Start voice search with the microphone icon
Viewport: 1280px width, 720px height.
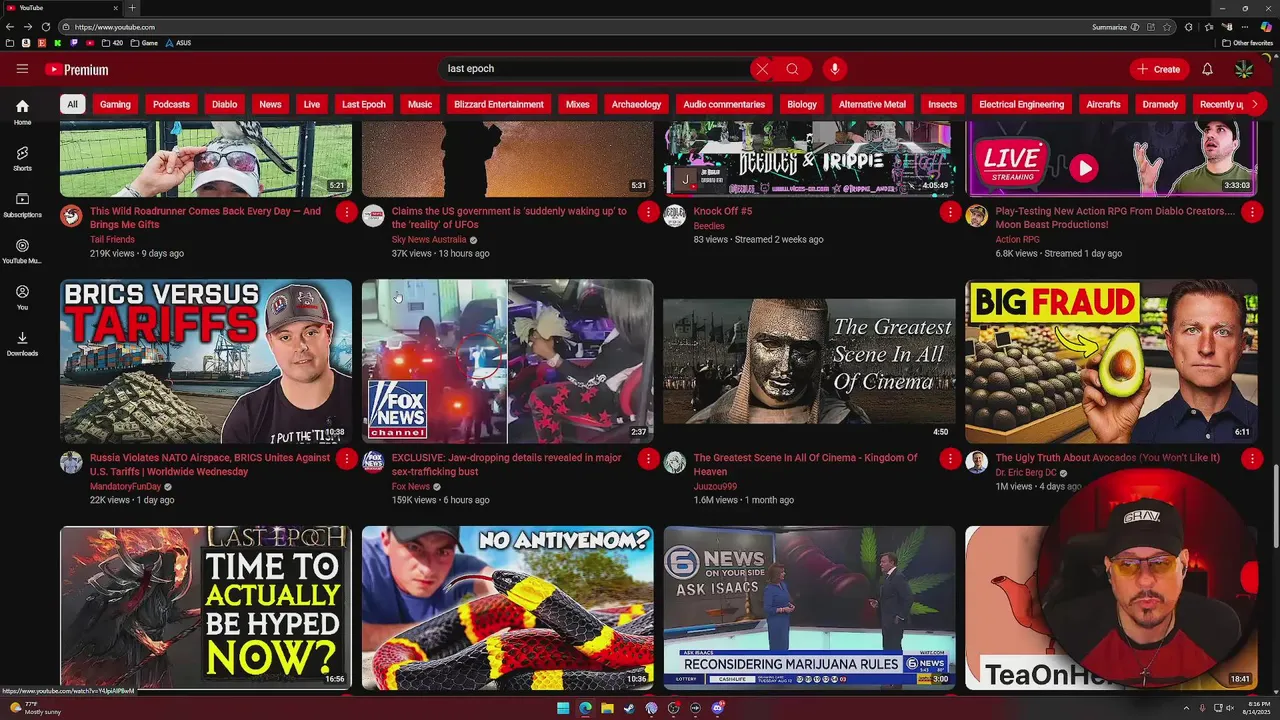(x=834, y=69)
